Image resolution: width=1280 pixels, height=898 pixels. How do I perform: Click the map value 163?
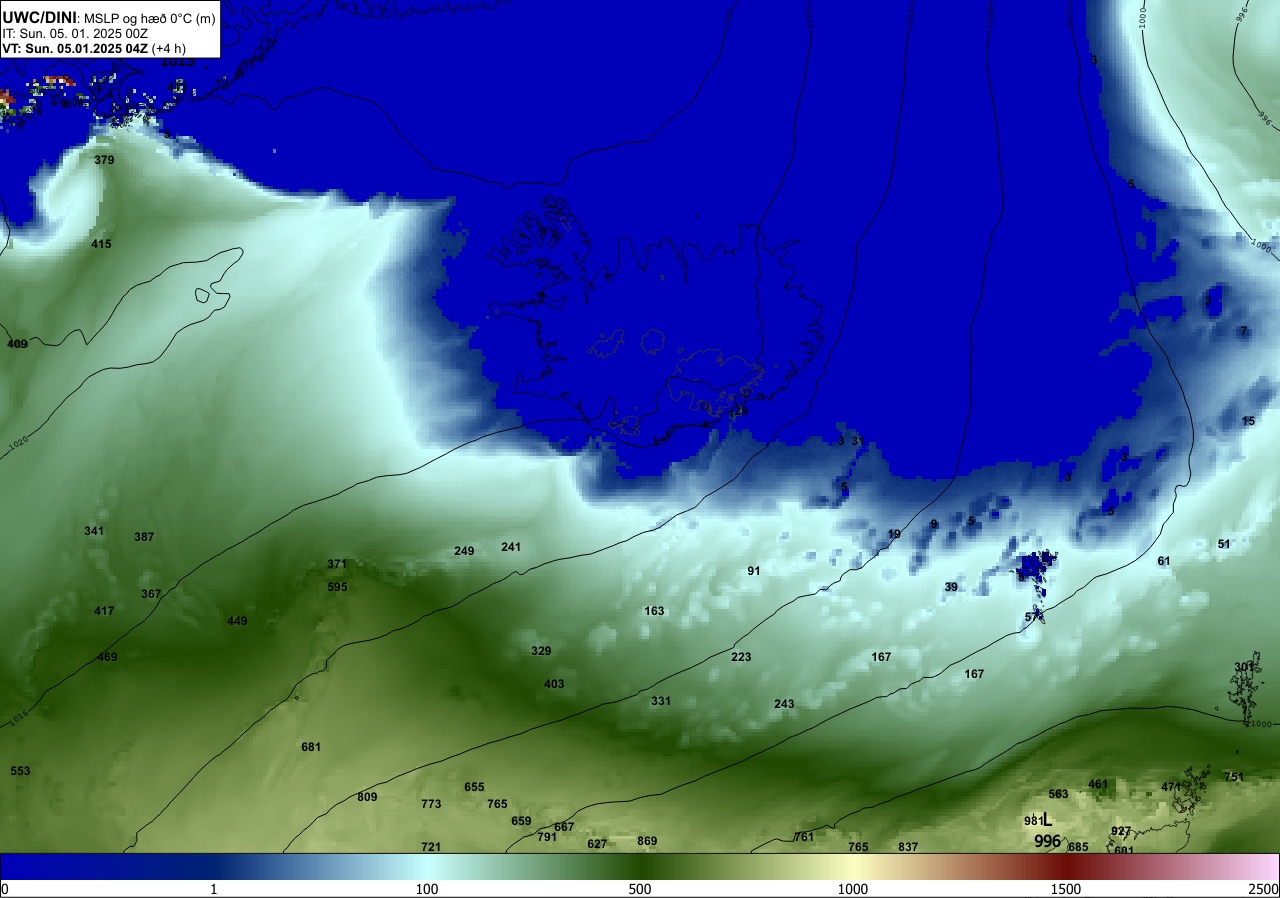tap(654, 611)
